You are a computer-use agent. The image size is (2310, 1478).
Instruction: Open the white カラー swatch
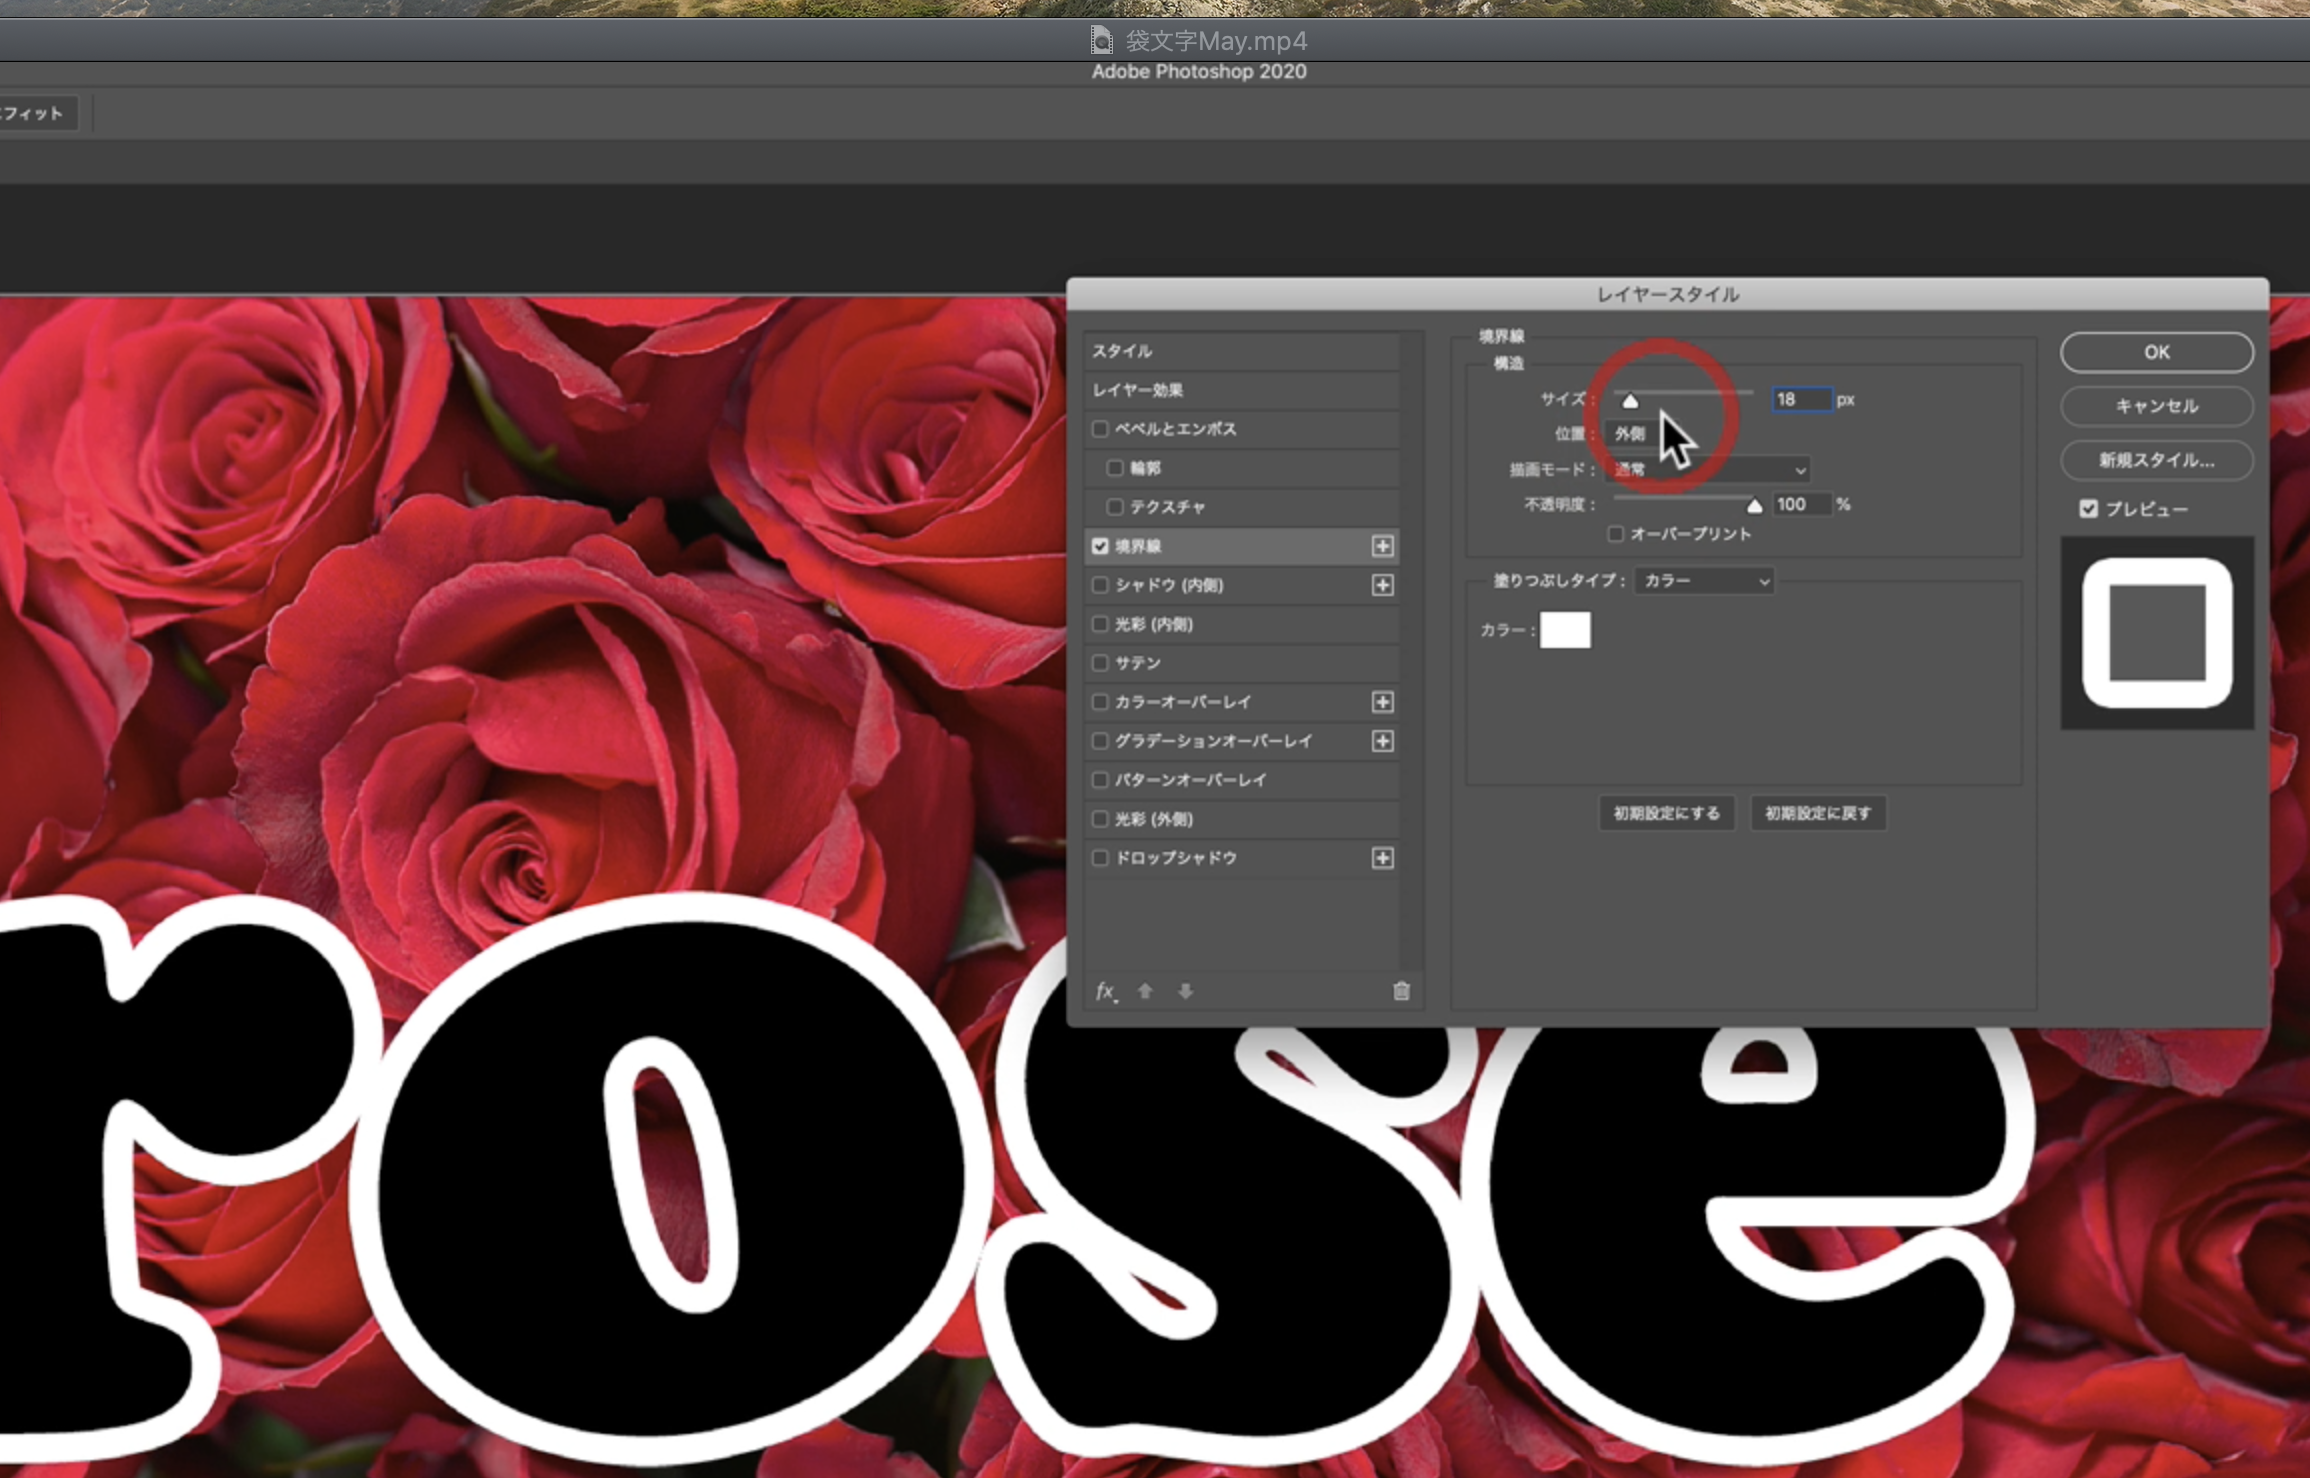point(1565,630)
